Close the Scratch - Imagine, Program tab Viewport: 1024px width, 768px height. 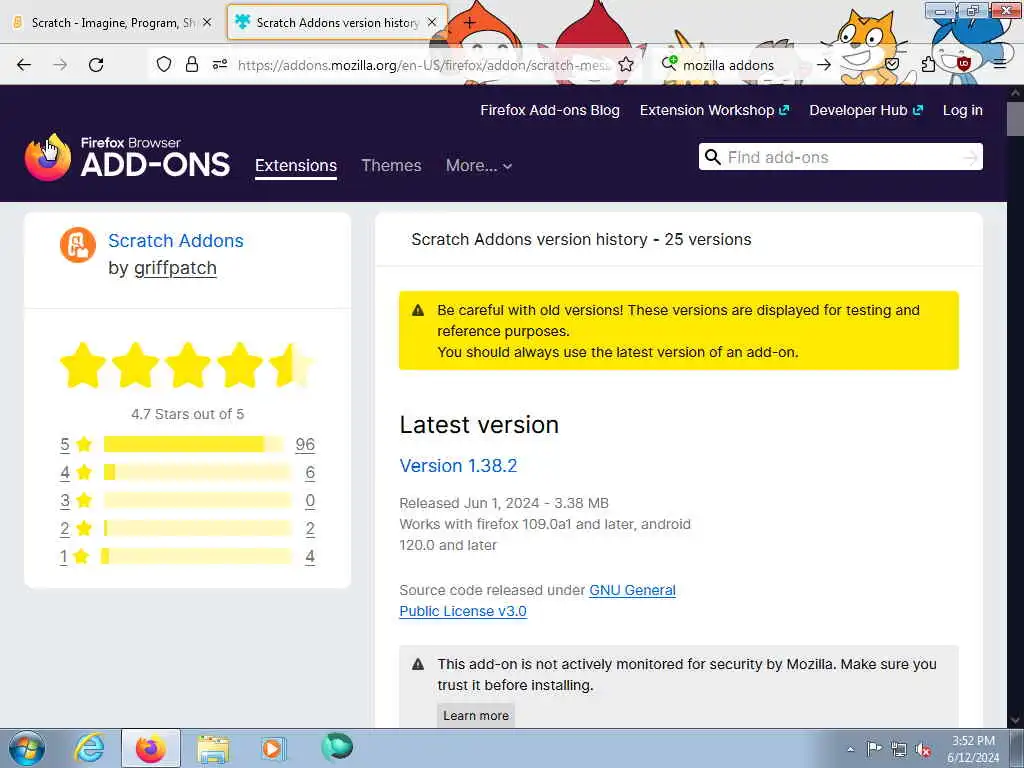coord(206,22)
